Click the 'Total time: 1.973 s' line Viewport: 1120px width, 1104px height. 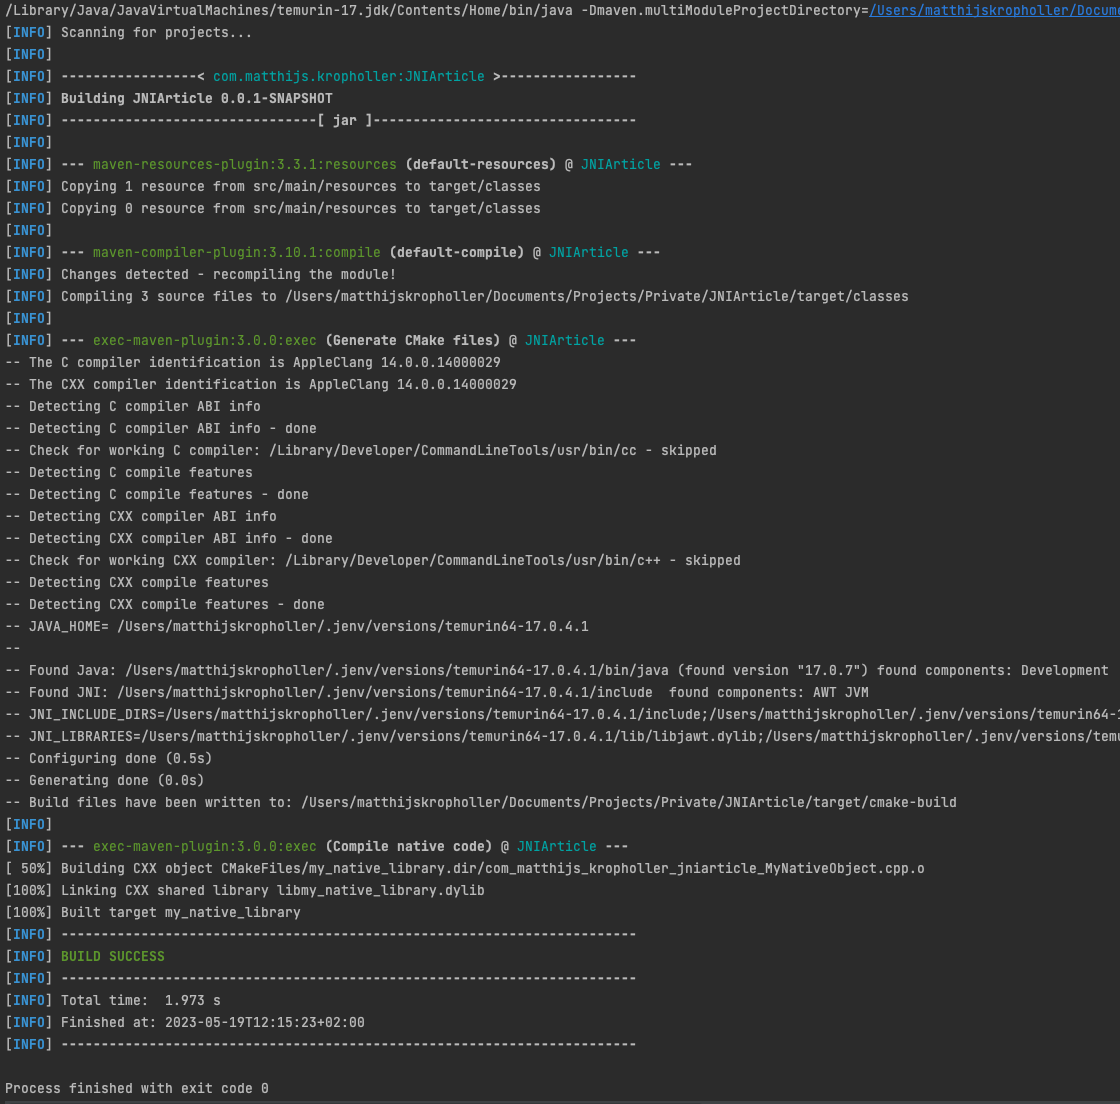click(x=140, y=1000)
